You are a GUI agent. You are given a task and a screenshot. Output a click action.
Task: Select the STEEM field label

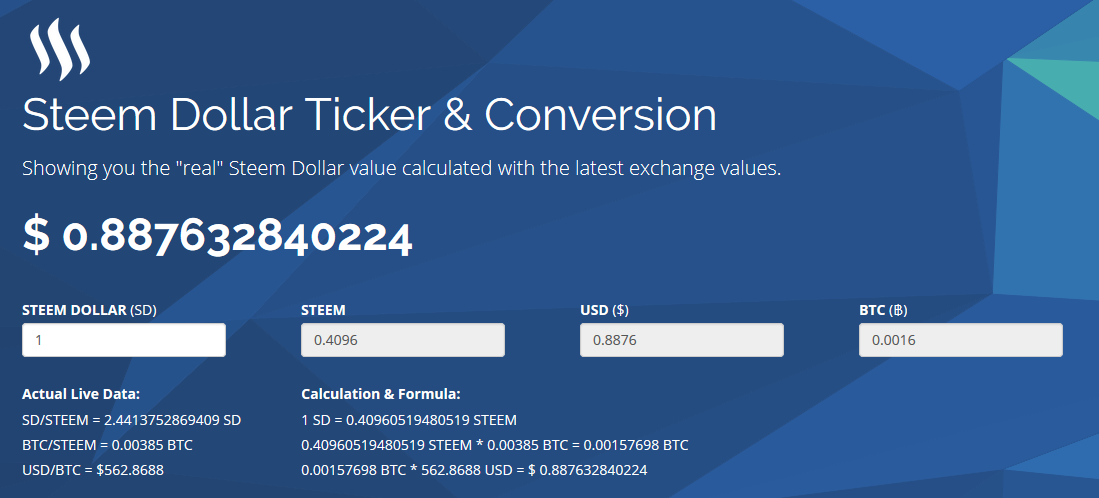(x=323, y=310)
